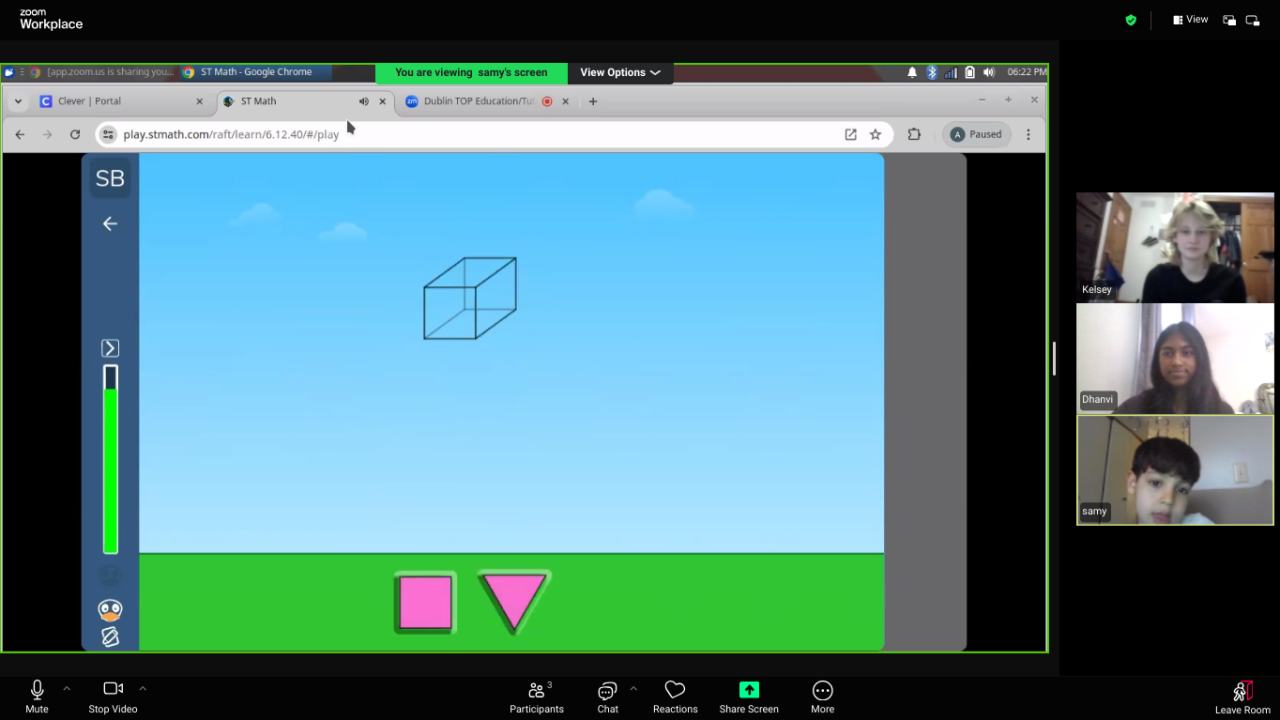Screen dimensions: 1280x720
Task: Click the battery icon in the system tray
Action: [970, 72]
